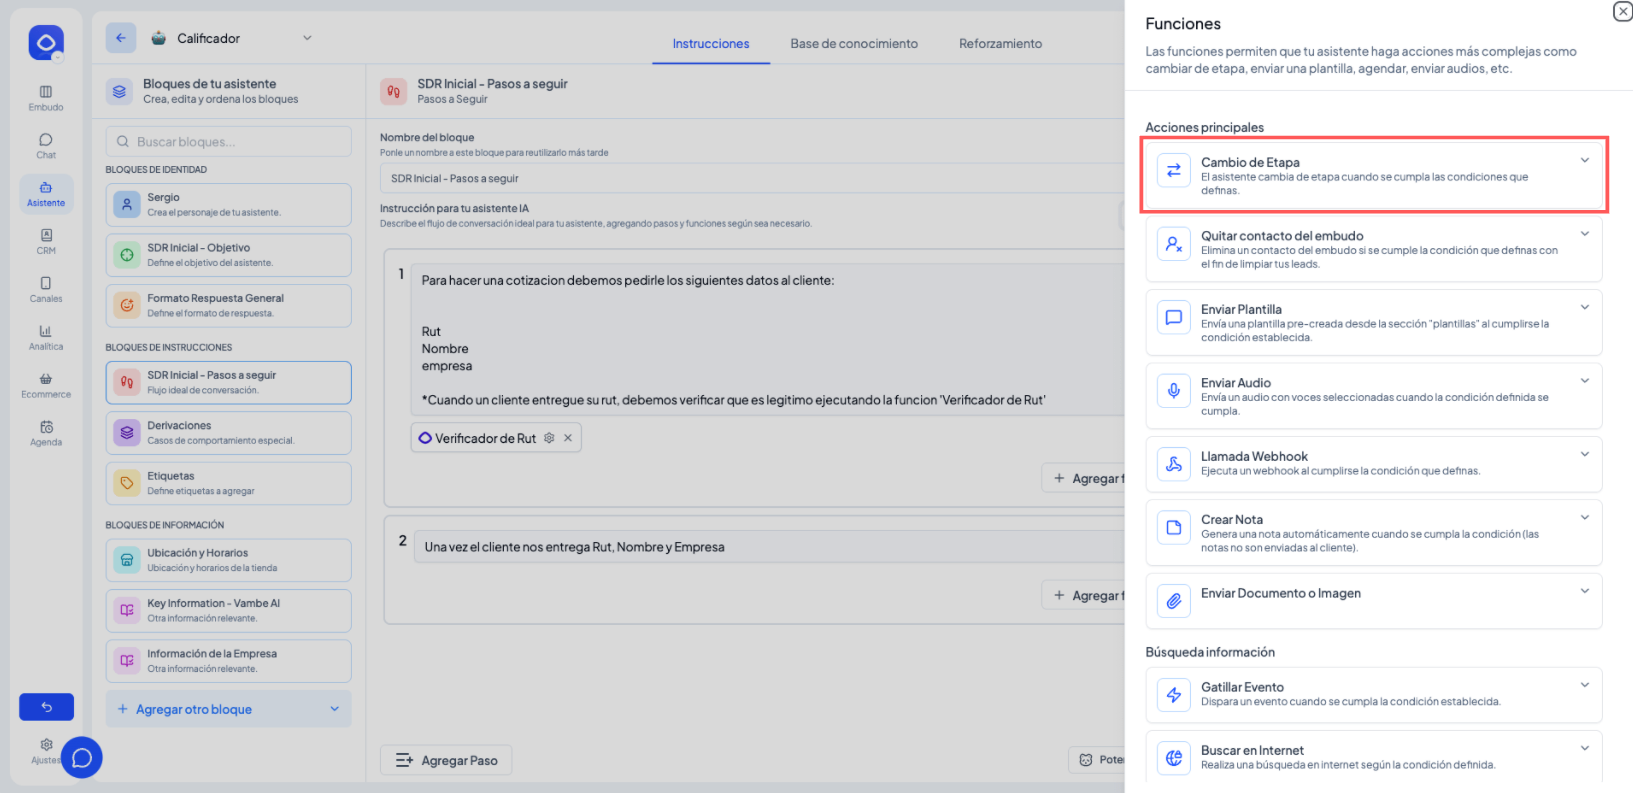This screenshot has width=1633, height=793.
Task: Open the Embudo section in sidebar
Action: 46,98
